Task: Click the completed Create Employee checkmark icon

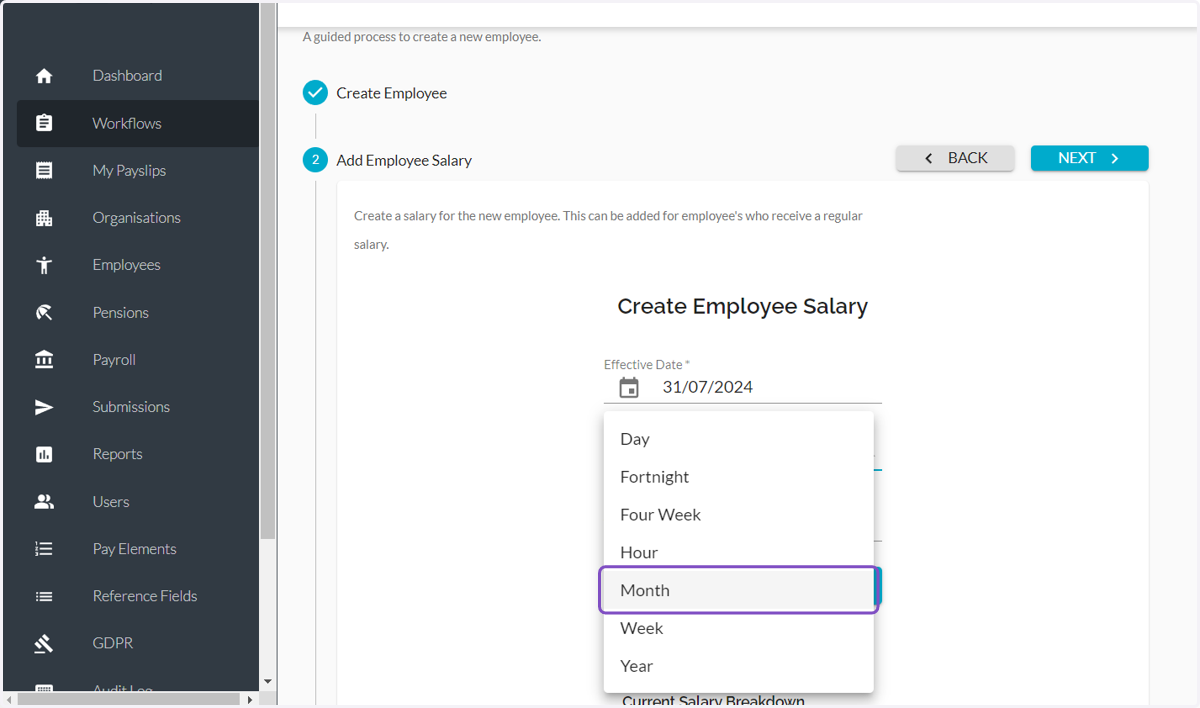Action: [315, 93]
